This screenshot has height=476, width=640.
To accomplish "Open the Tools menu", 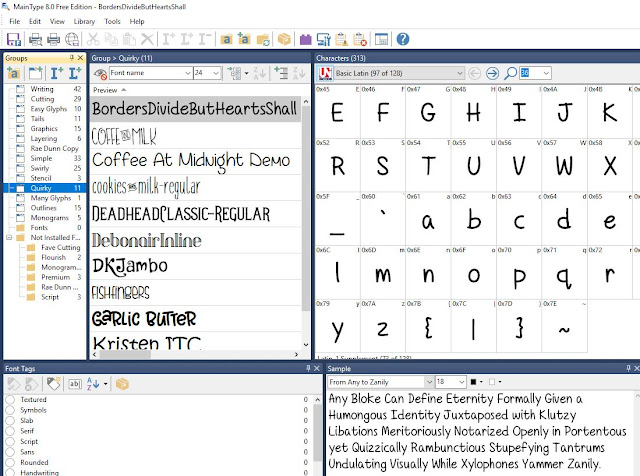I will click(x=112, y=22).
